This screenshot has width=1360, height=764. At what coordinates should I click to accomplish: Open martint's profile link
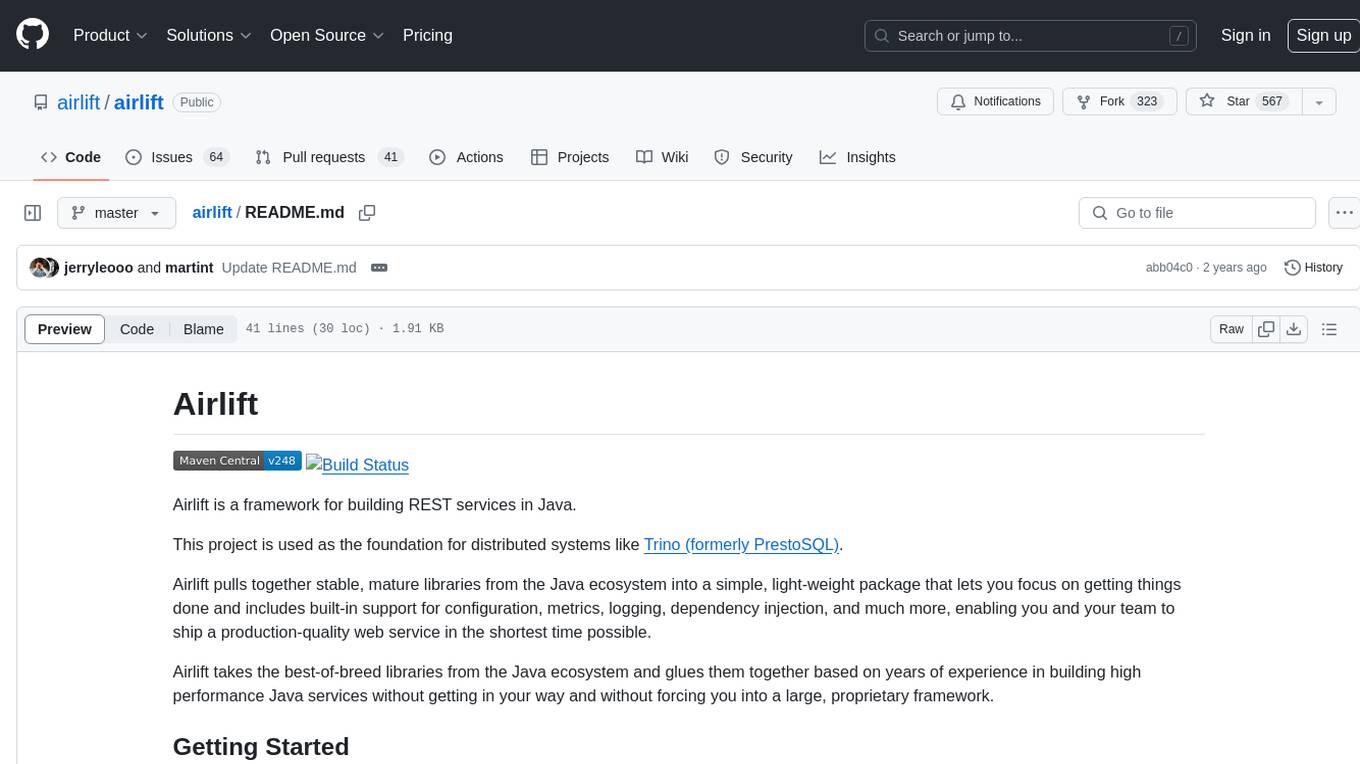[x=189, y=268]
